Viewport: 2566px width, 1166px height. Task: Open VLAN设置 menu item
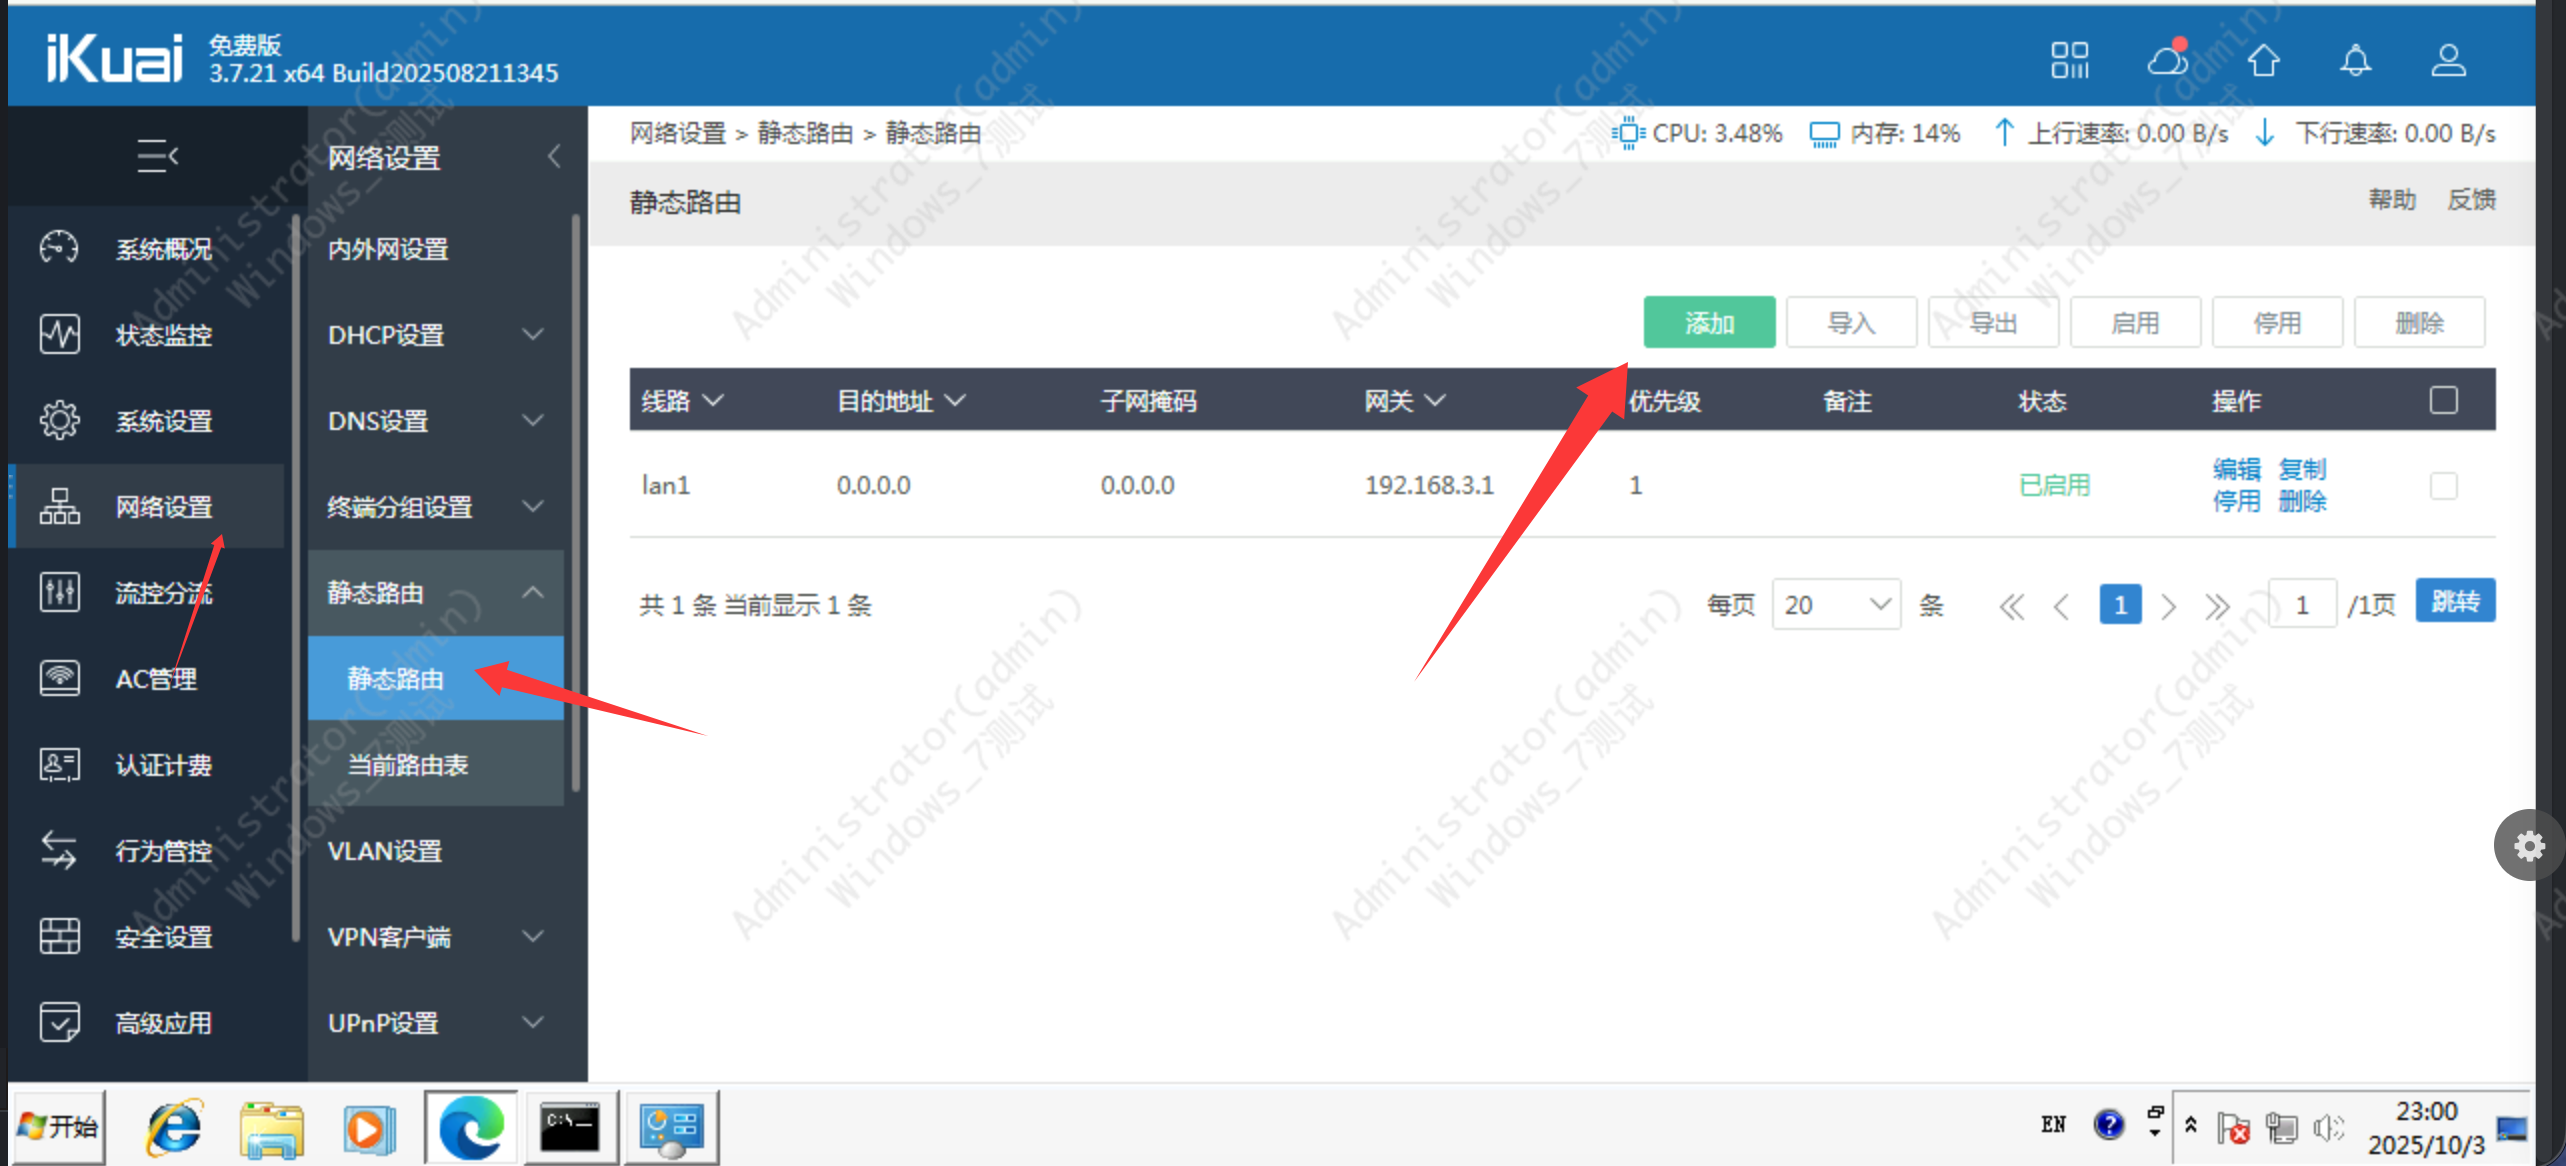pos(385,851)
